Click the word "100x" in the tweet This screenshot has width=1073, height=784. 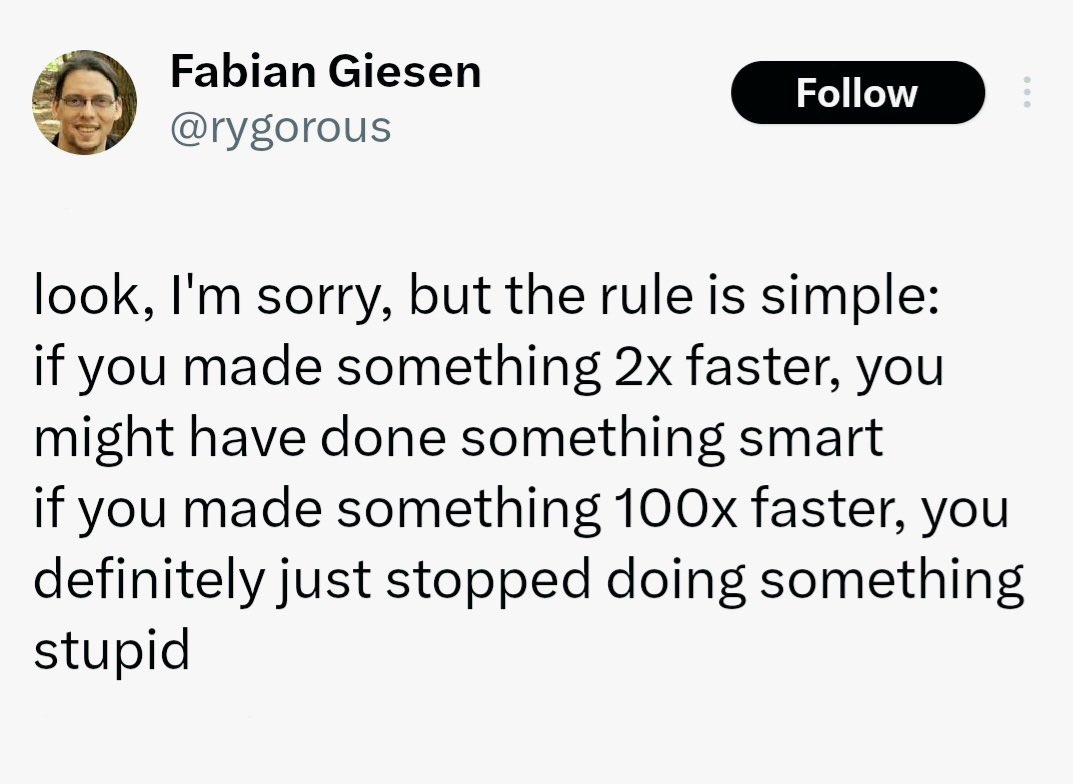[676, 508]
